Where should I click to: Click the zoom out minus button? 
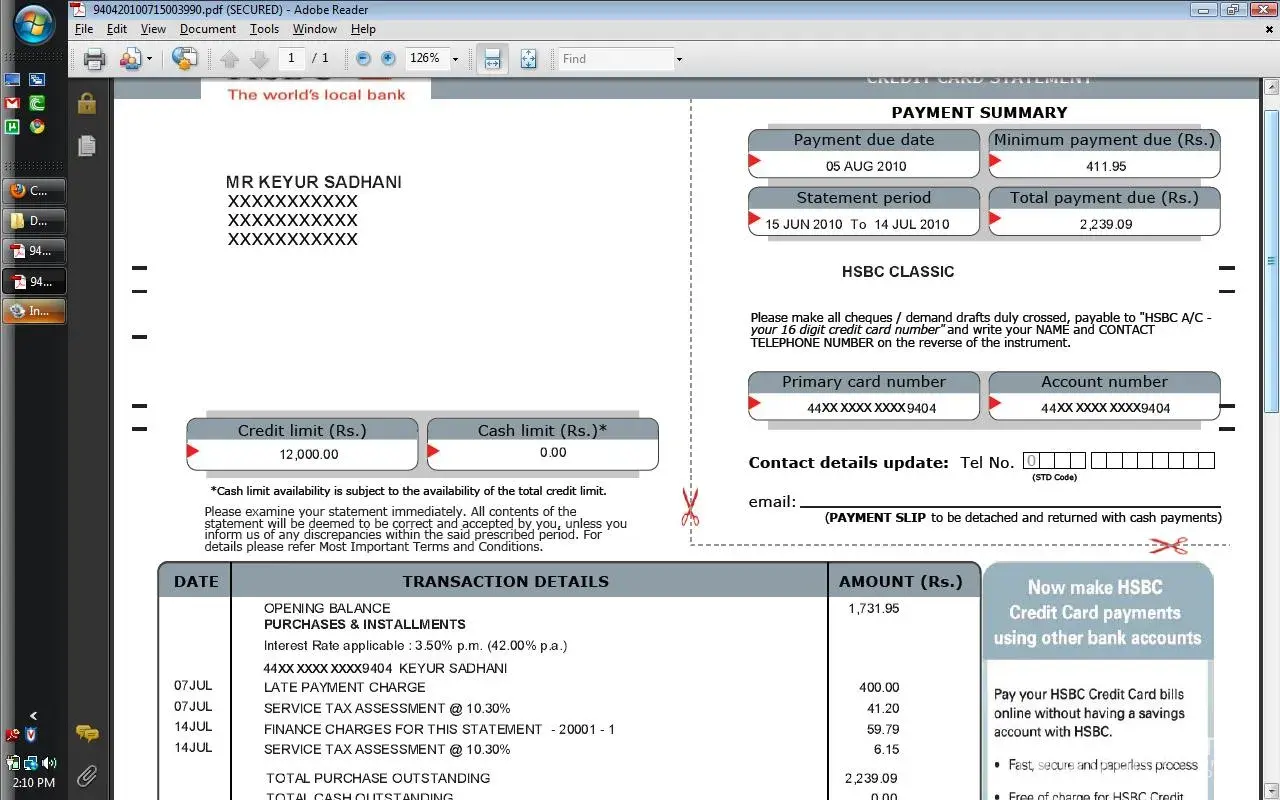click(363, 59)
